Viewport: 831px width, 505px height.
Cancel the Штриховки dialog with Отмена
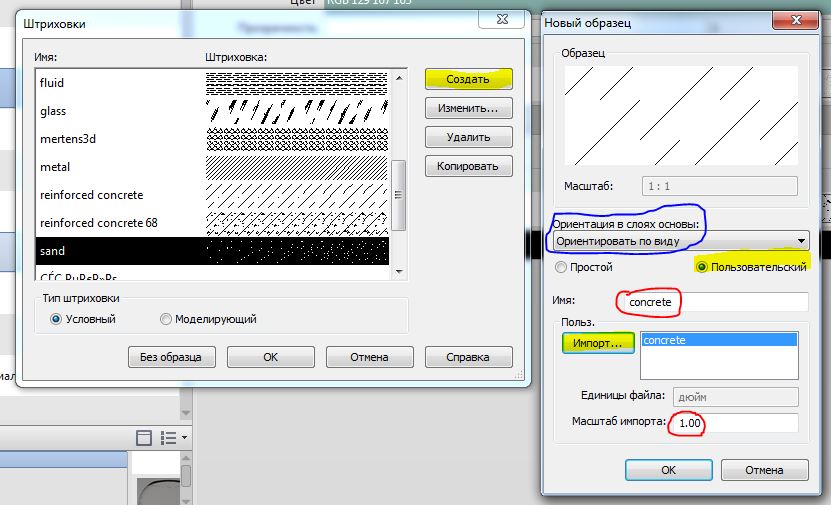(x=369, y=357)
